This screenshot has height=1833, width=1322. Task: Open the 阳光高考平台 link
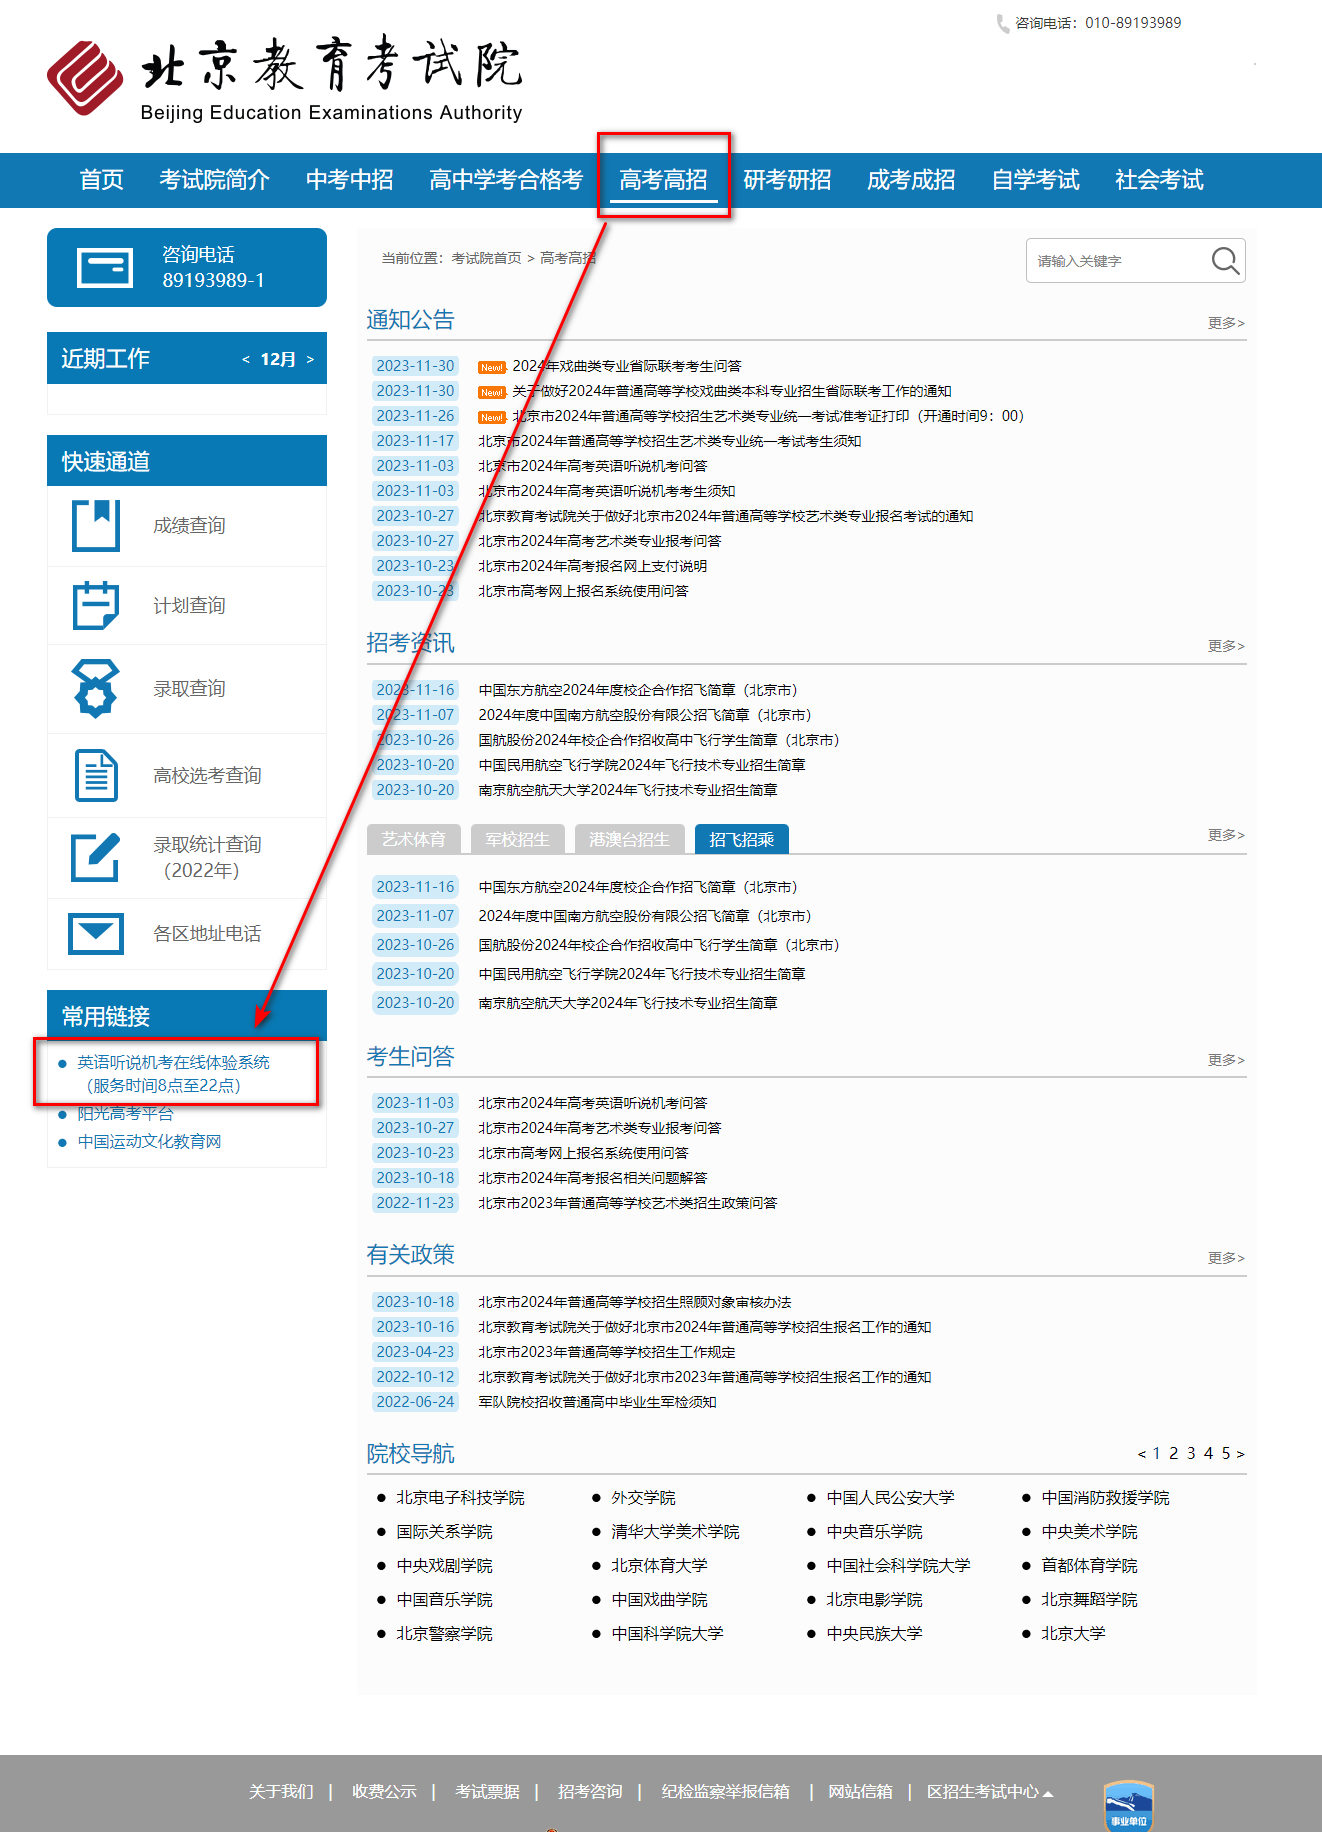click(126, 1114)
